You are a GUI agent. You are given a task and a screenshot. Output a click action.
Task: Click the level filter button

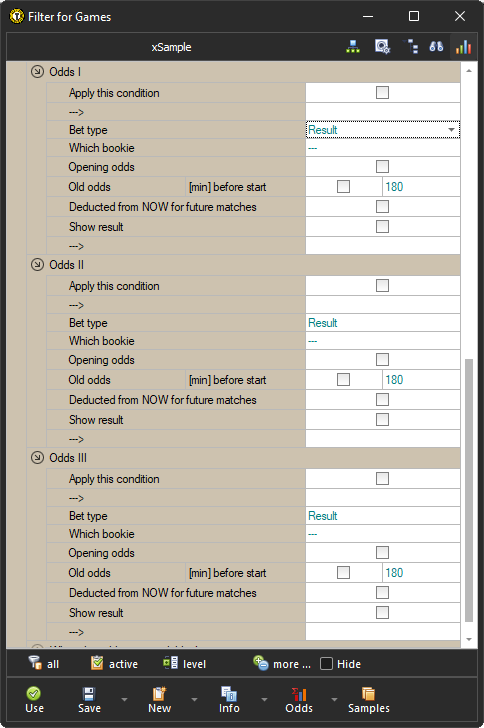[x=184, y=663]
